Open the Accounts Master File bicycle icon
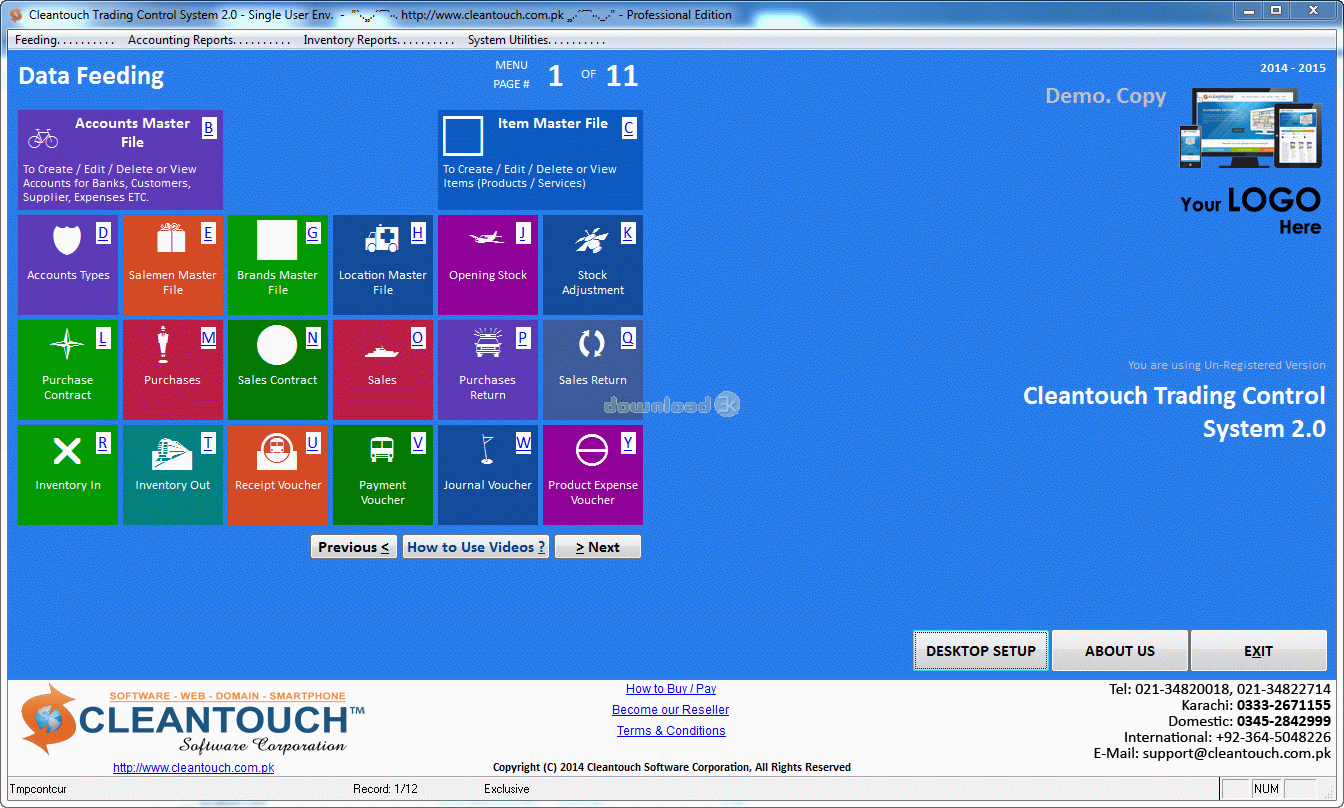Image resolution: width=1344 pixels, height=808 pixels. (43, 137)
